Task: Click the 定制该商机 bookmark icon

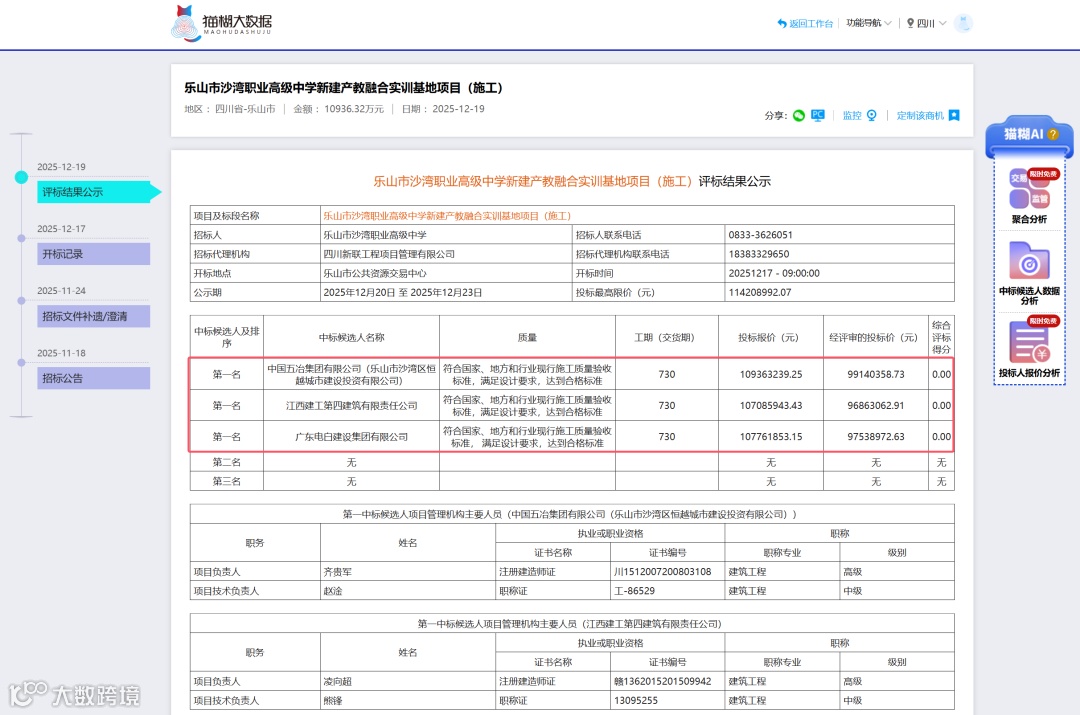Action: 954,115
